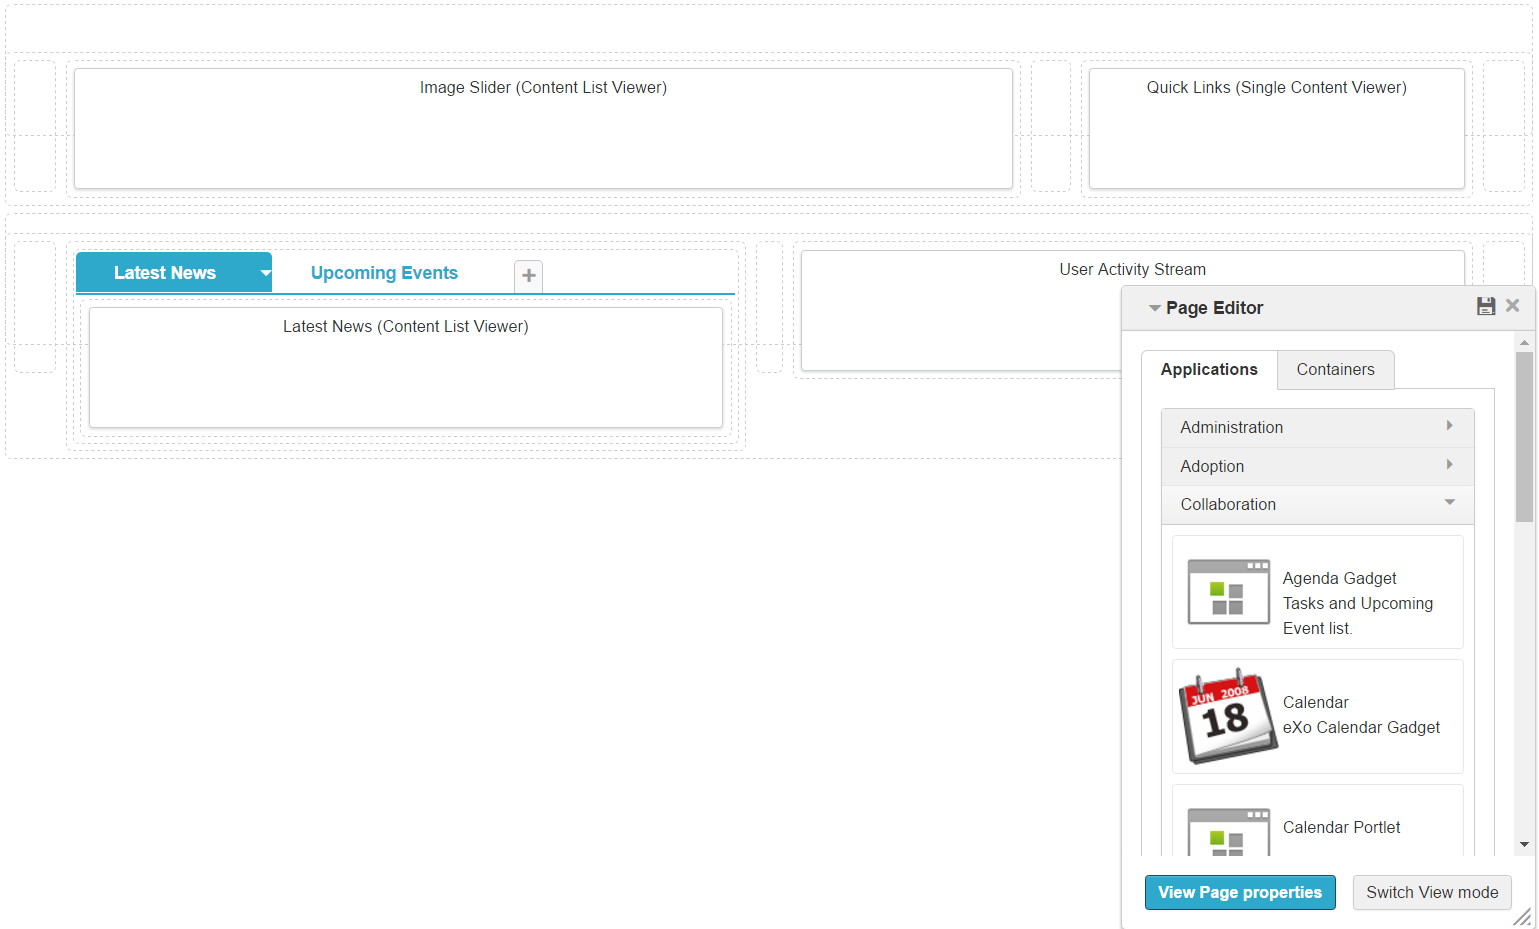Image resolution: width=1539 pixels, height=929 pixels.
Task: Select the Image Slider Content List Viewer
Action: pyautogui.click(x=543, y=128)
